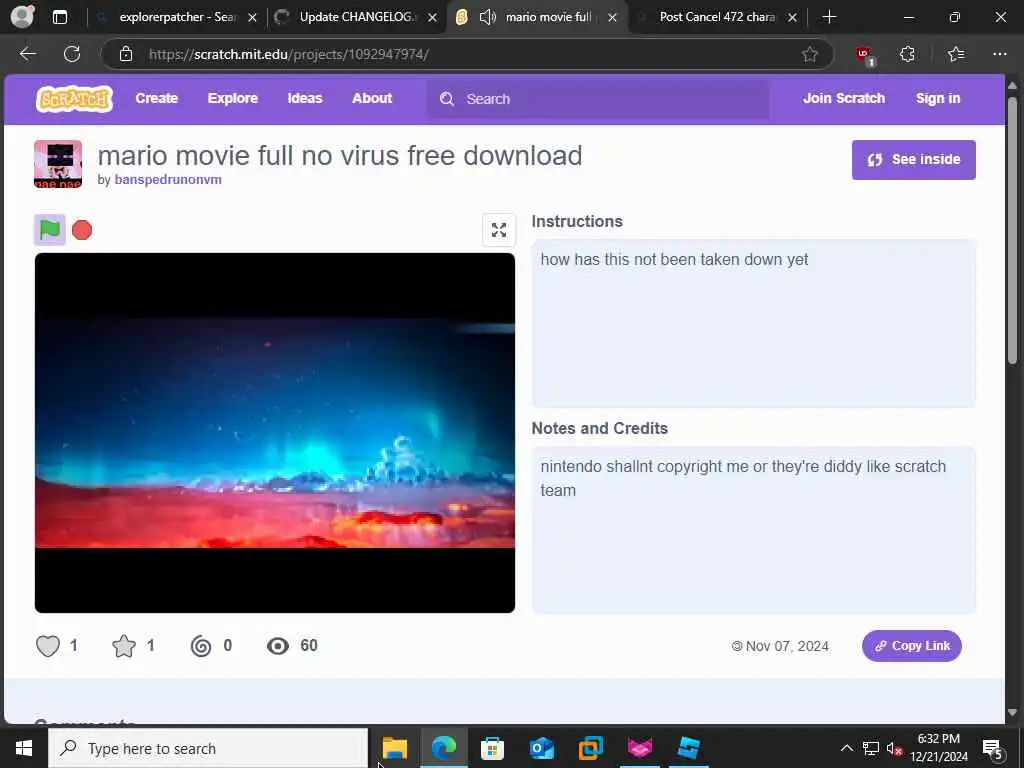
Task: Open clock and date flyout
Action: 938,748
